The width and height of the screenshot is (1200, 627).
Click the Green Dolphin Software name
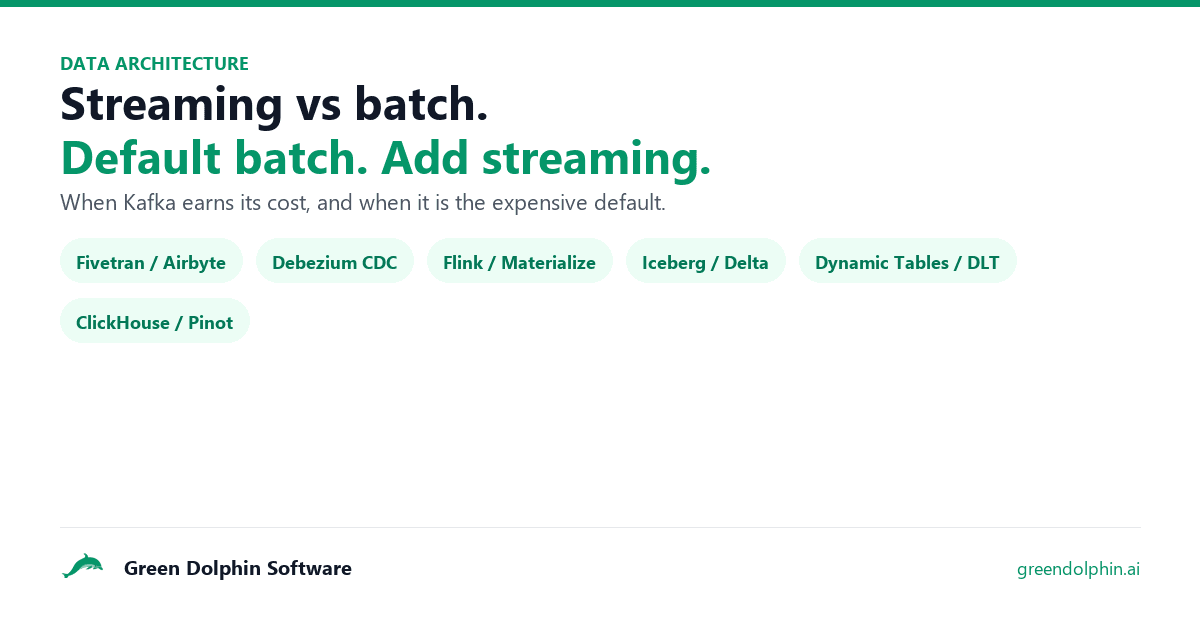pos(238,568)
